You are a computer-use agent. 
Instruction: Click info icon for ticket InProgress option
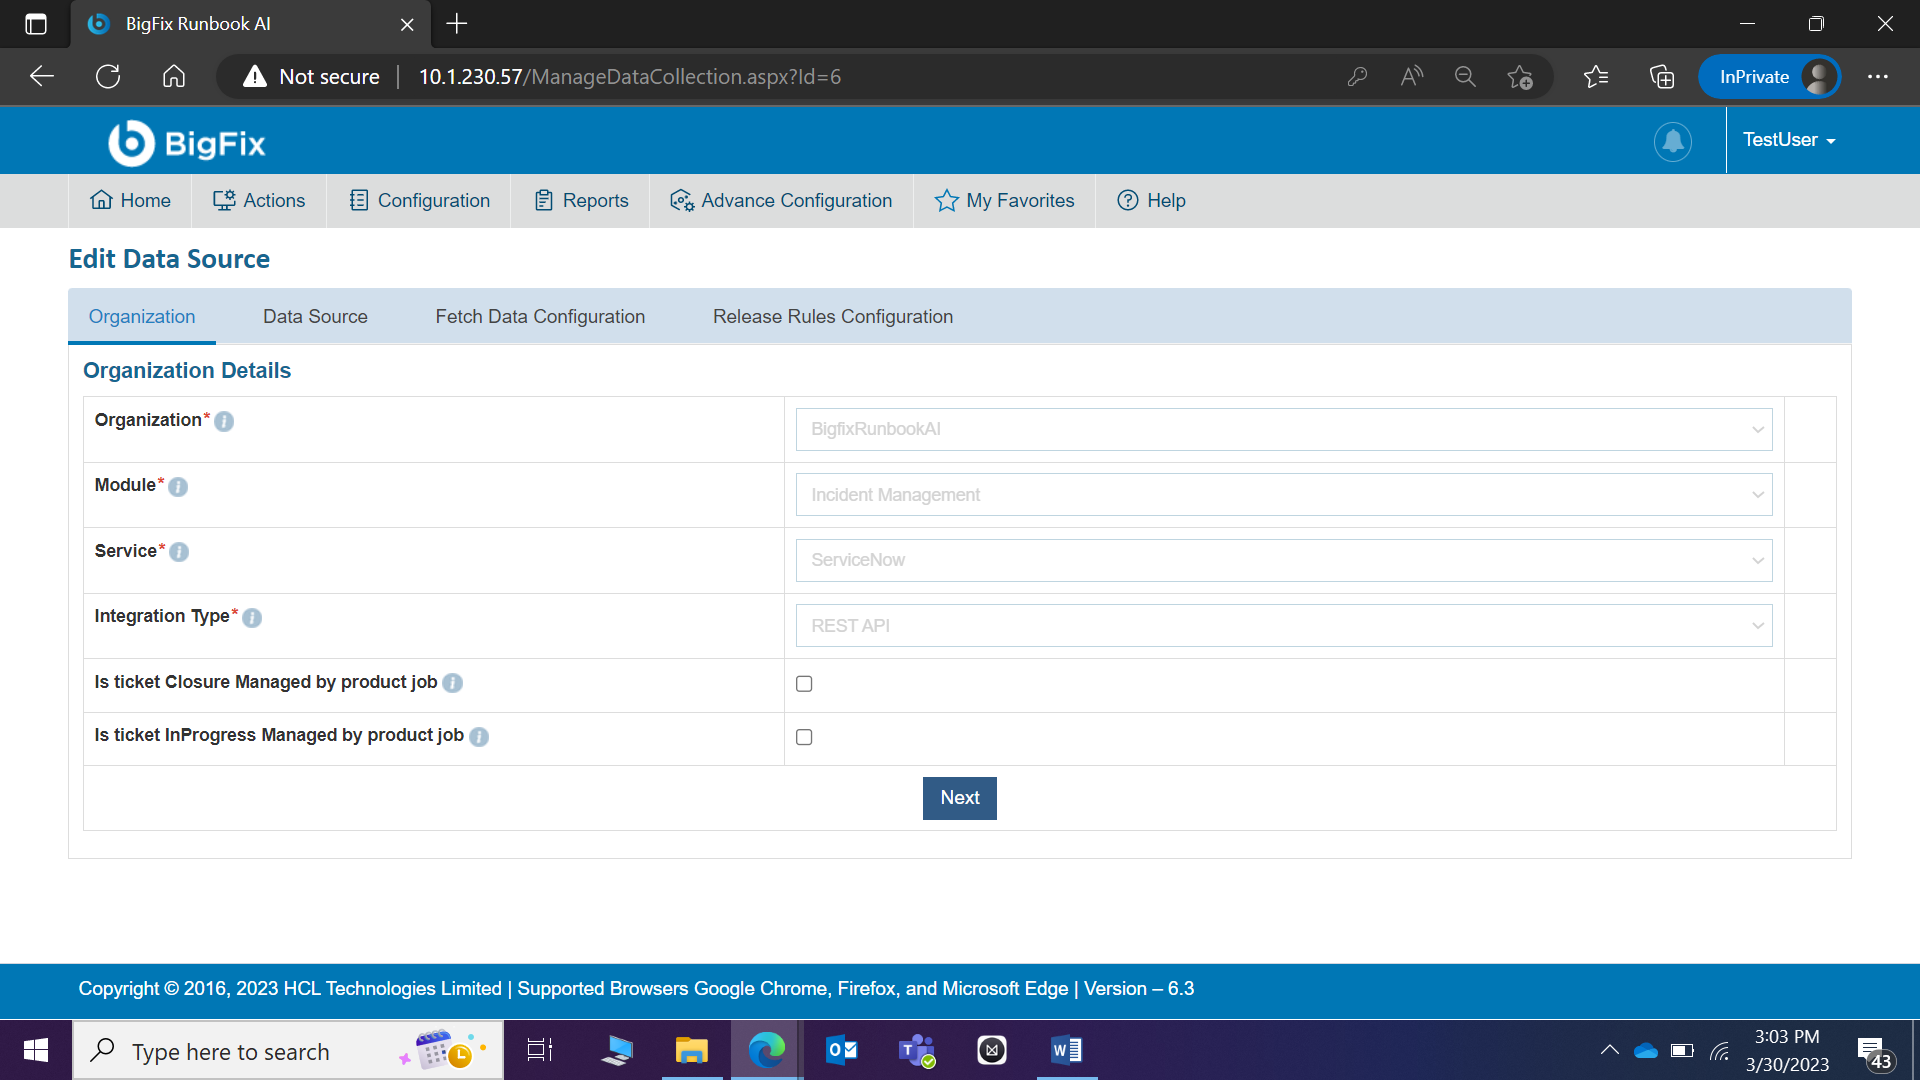(479, 737)
